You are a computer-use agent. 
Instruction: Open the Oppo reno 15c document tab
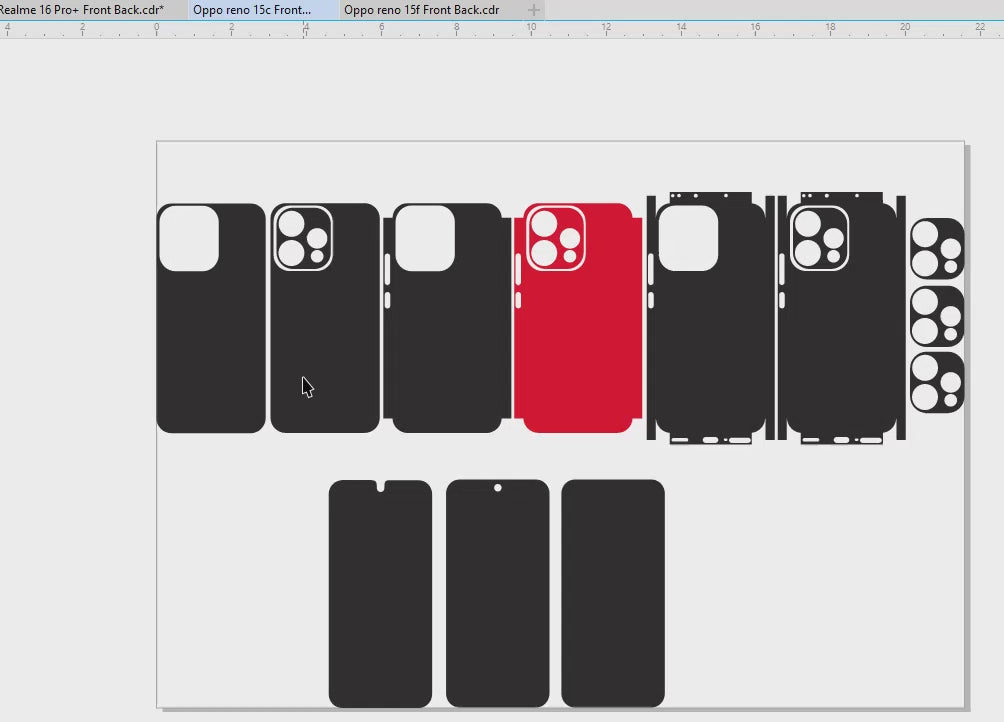click(252, 9)
